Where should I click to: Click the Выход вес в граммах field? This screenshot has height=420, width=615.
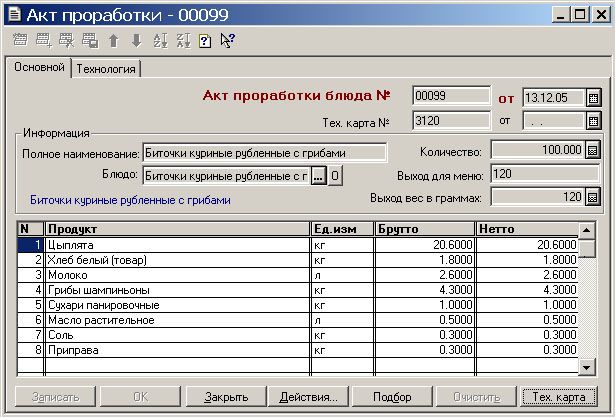tap(538, 197)
